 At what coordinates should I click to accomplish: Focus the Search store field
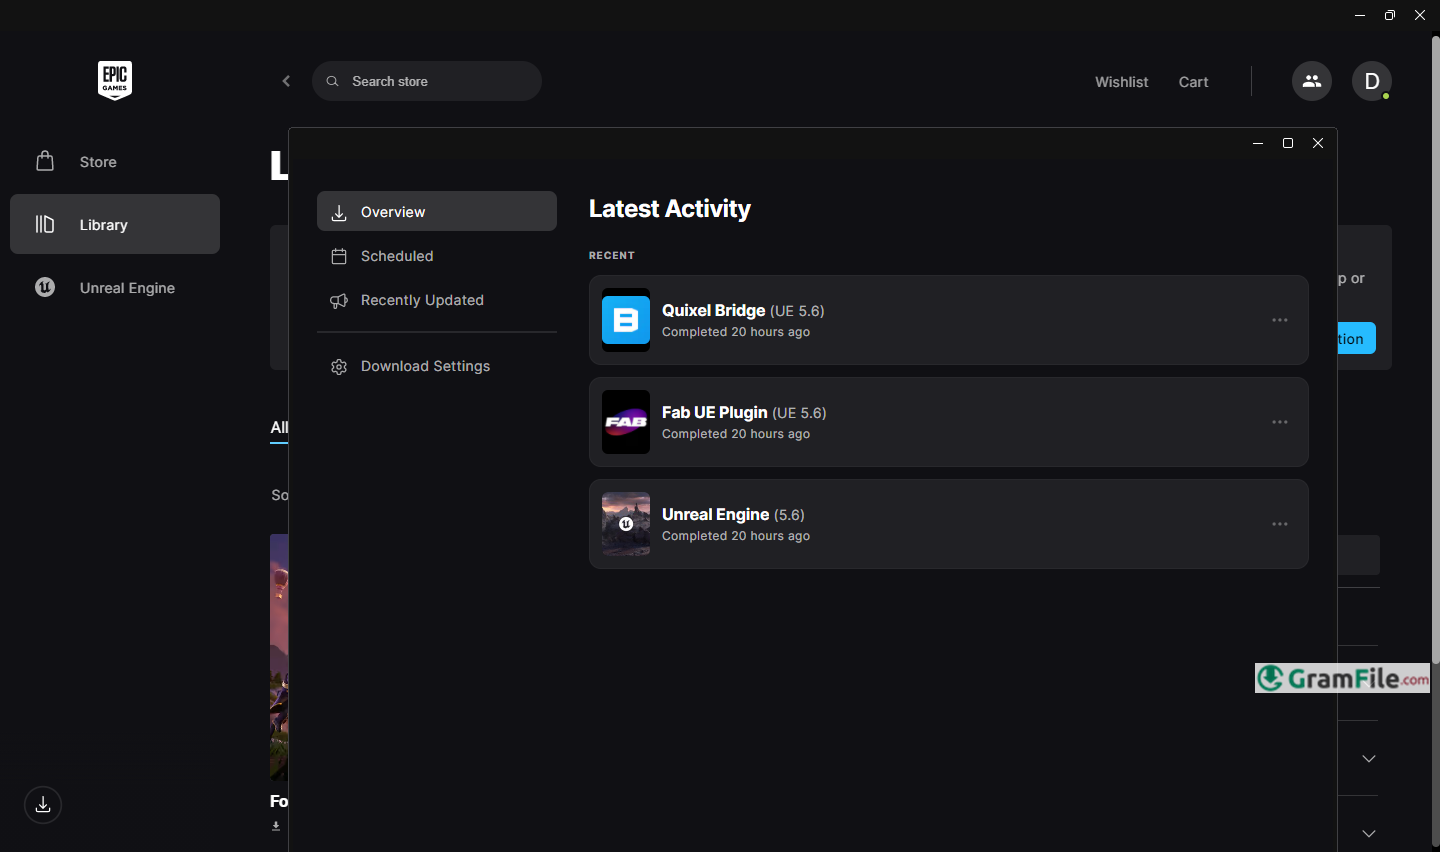(x=427, y=81)
